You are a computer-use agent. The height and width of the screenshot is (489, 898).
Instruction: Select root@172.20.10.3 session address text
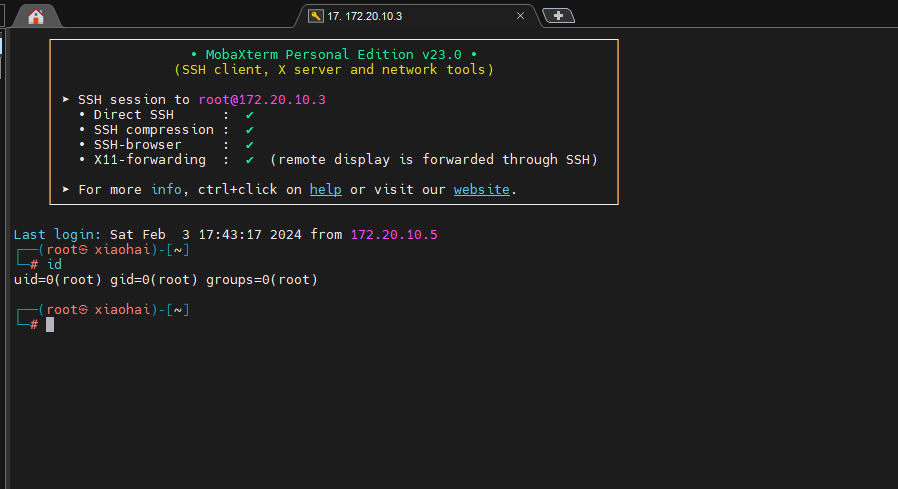pos(262,100)
